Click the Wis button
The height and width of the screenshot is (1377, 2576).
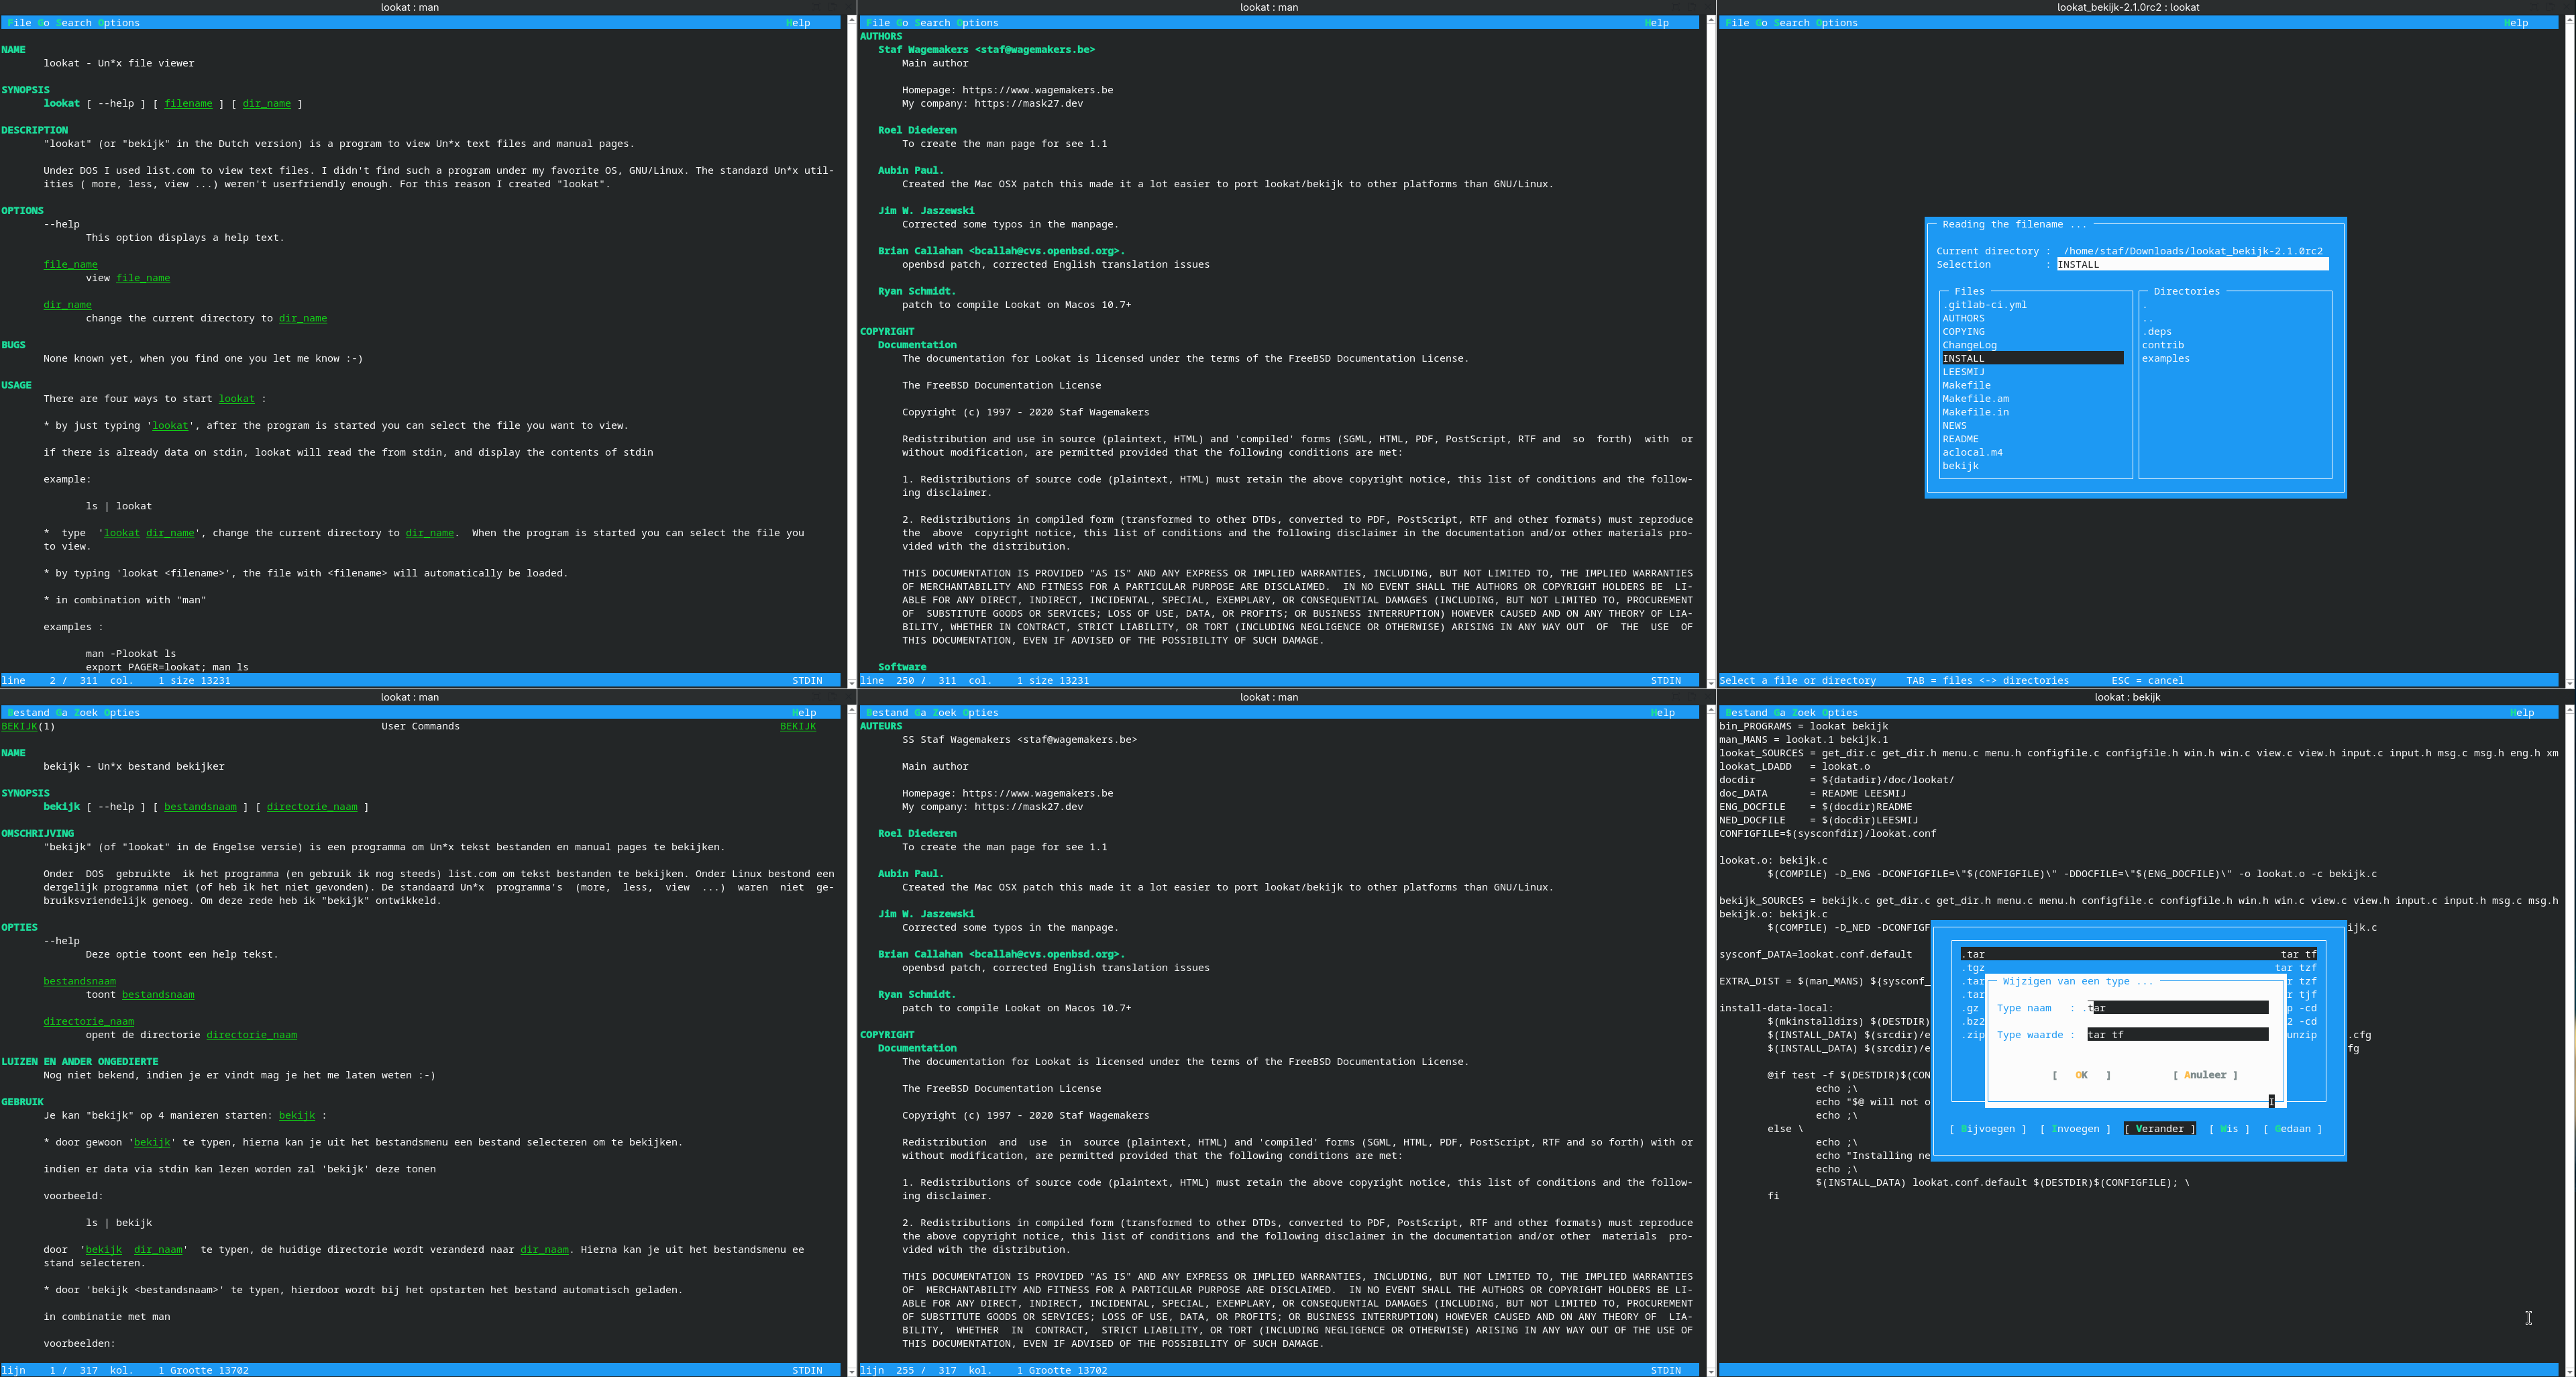coord(2228,1129)
